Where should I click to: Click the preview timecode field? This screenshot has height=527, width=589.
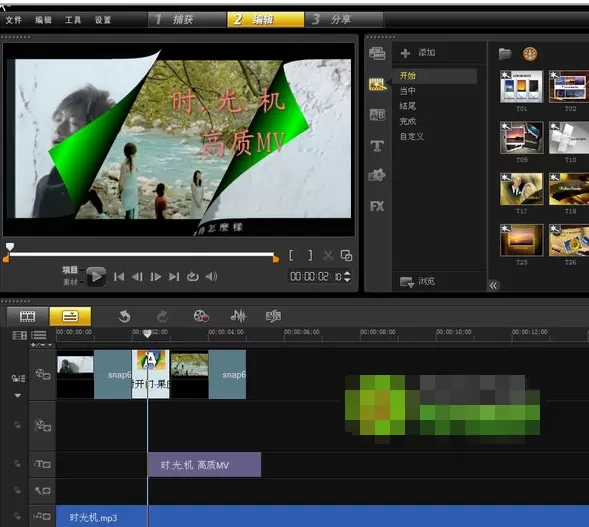pos(316,277)
